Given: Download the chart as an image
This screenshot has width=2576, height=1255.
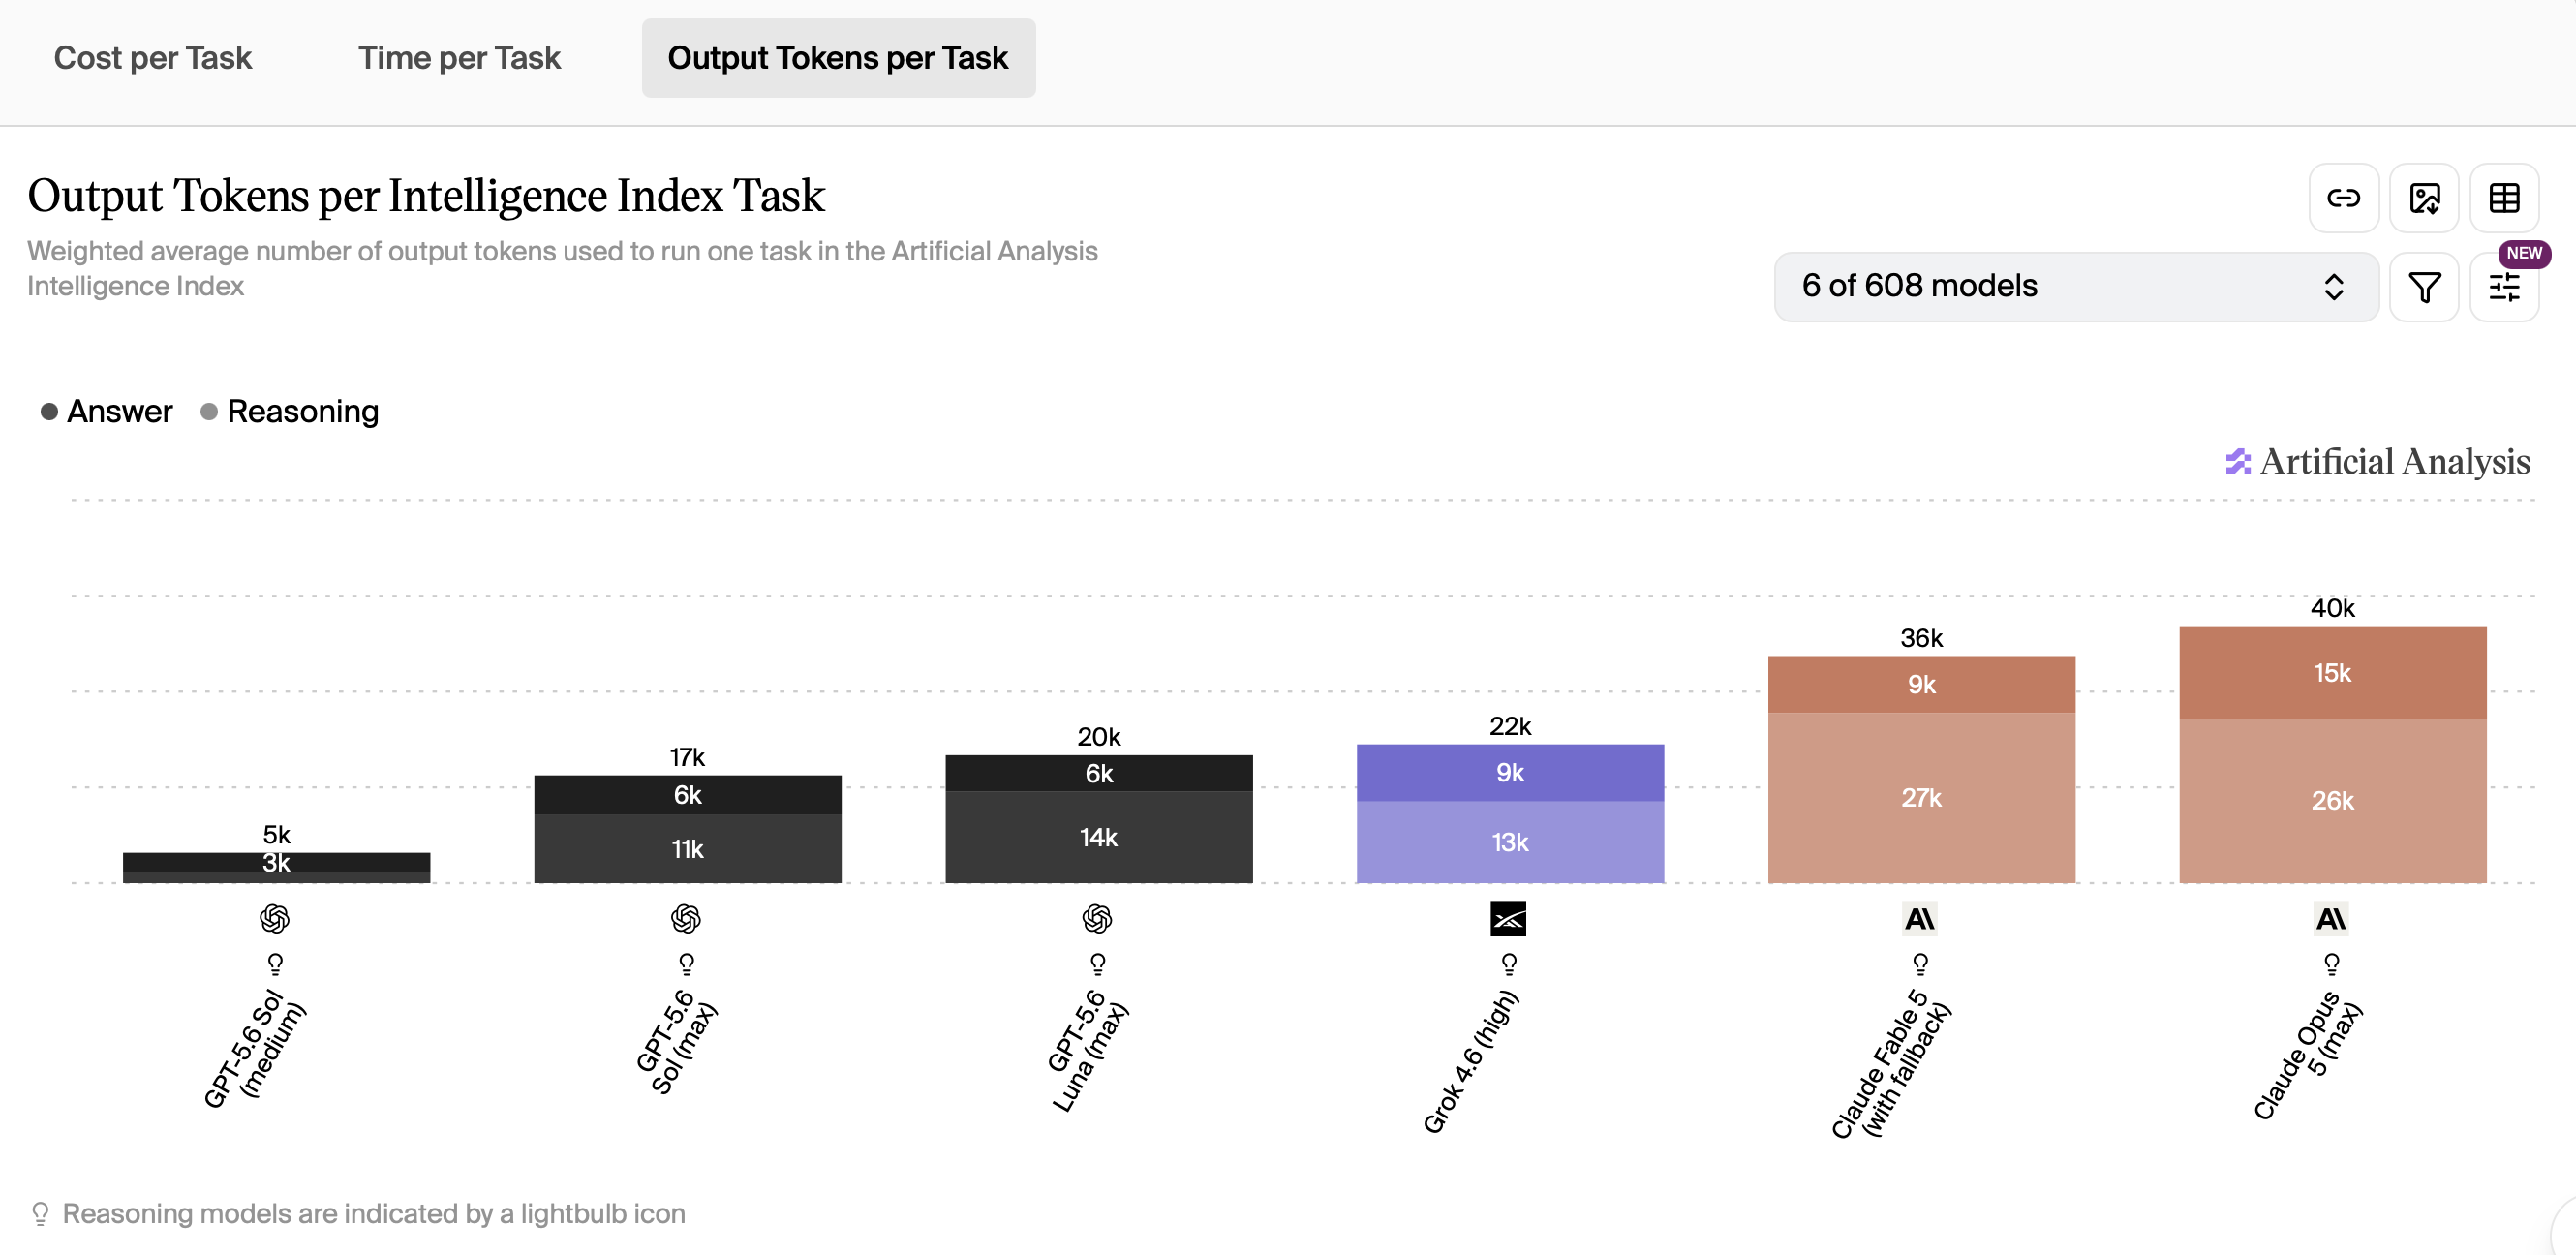Looking at the screenshot, I should pos(2424,198).
